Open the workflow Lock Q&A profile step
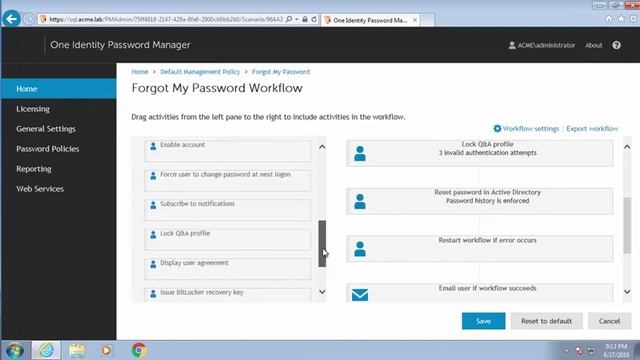This screenshot has width=640, height=360. point(480,153)
